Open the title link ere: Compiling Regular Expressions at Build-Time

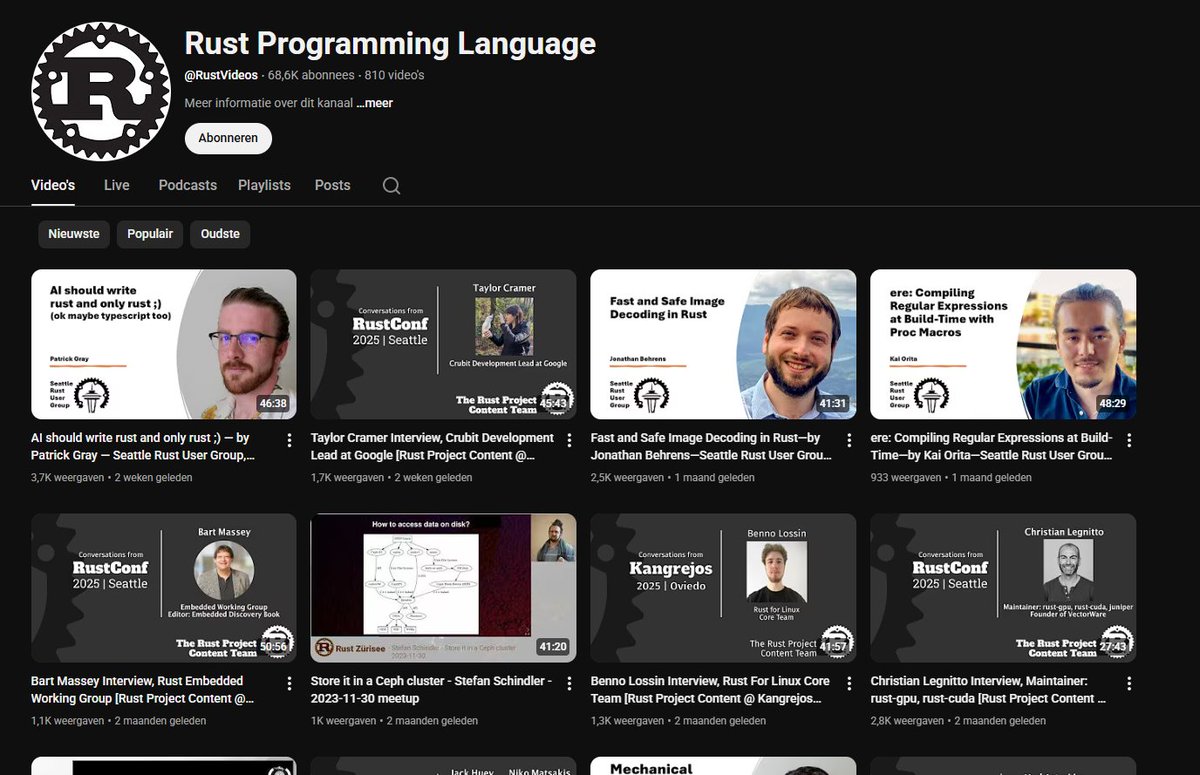(x=991, y=446)
